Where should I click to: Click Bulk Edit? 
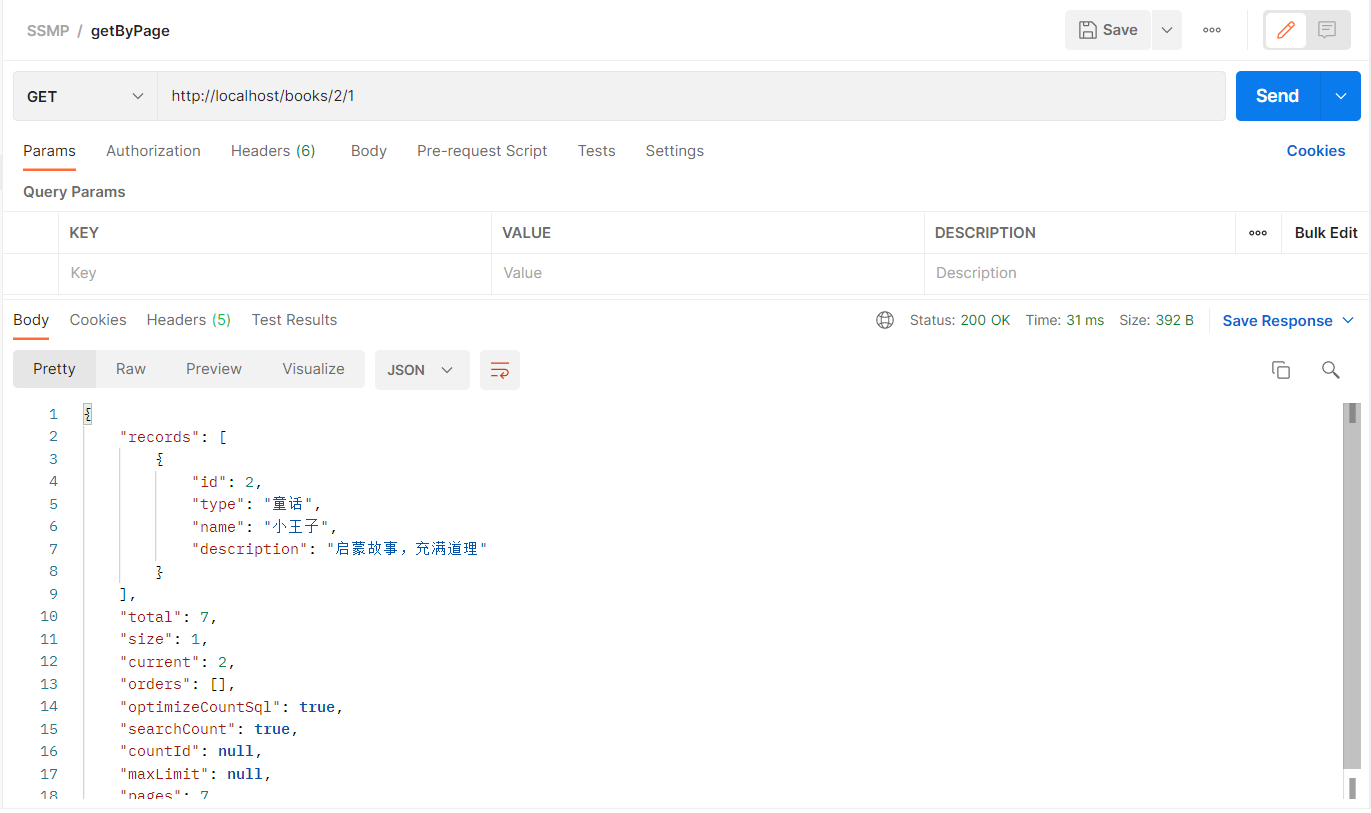pyautogui.click(x=1326, y=233)
